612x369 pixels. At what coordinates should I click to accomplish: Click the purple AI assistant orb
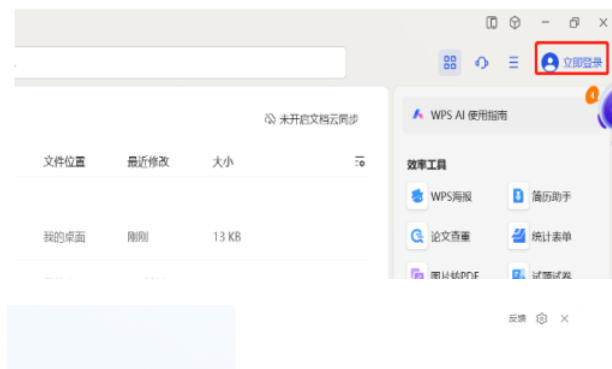tap(605, 109)
